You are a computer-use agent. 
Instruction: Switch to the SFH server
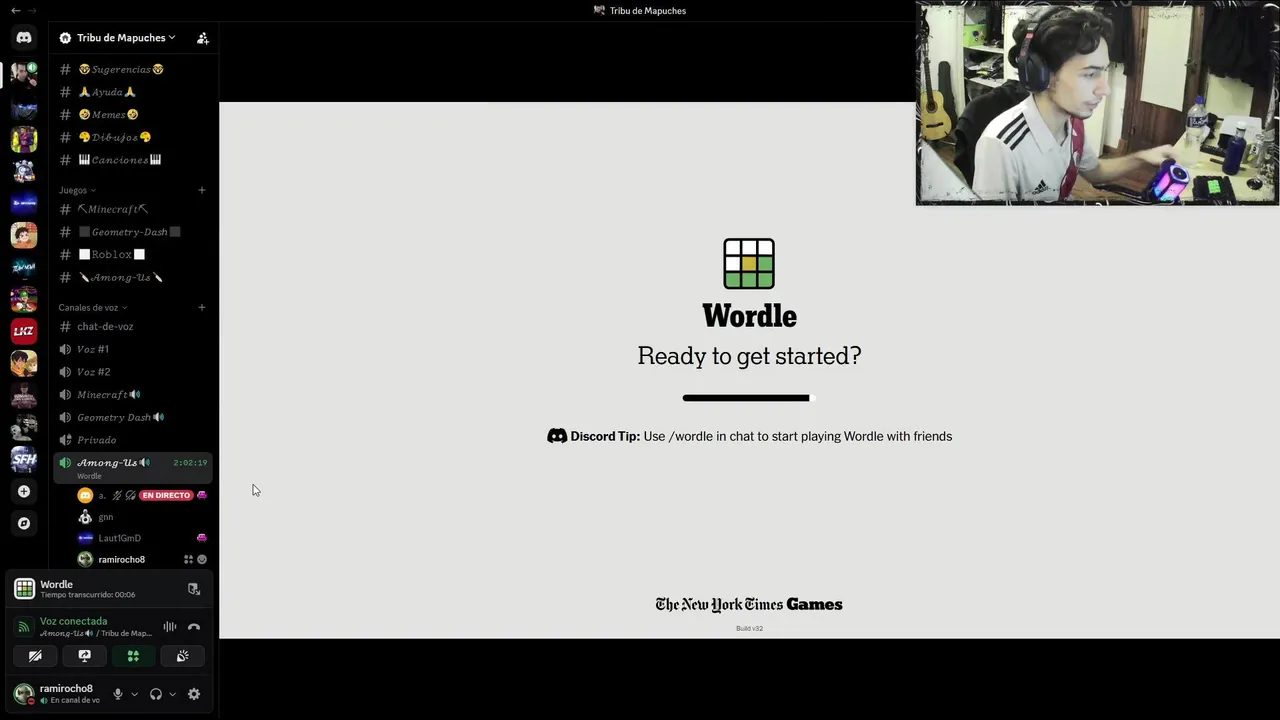point(24,459)
